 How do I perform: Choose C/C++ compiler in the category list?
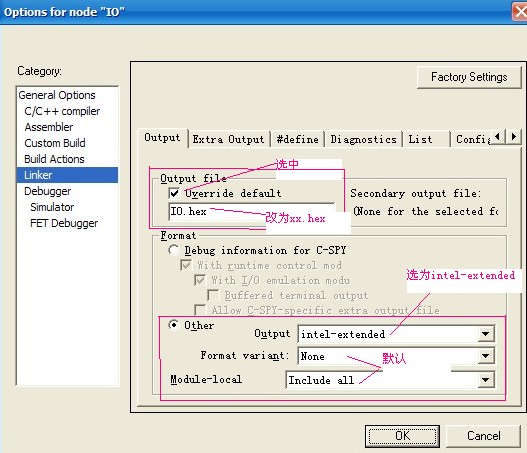pyautogui.click(x=62, y=111)
